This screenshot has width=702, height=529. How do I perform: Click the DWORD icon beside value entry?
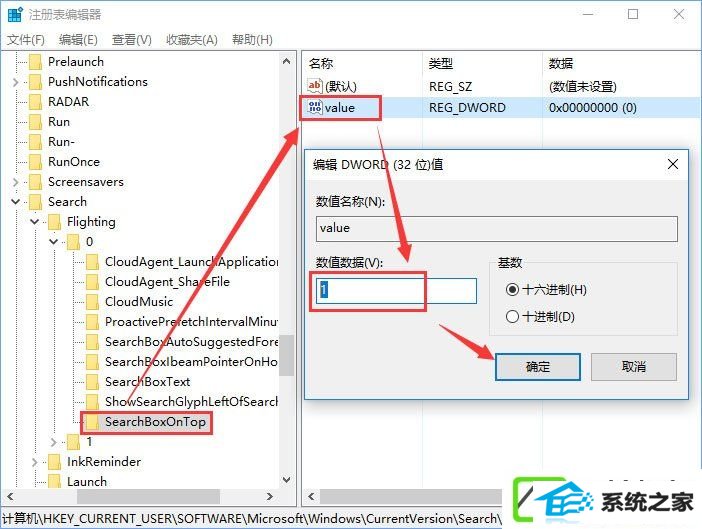click(315, 107)
